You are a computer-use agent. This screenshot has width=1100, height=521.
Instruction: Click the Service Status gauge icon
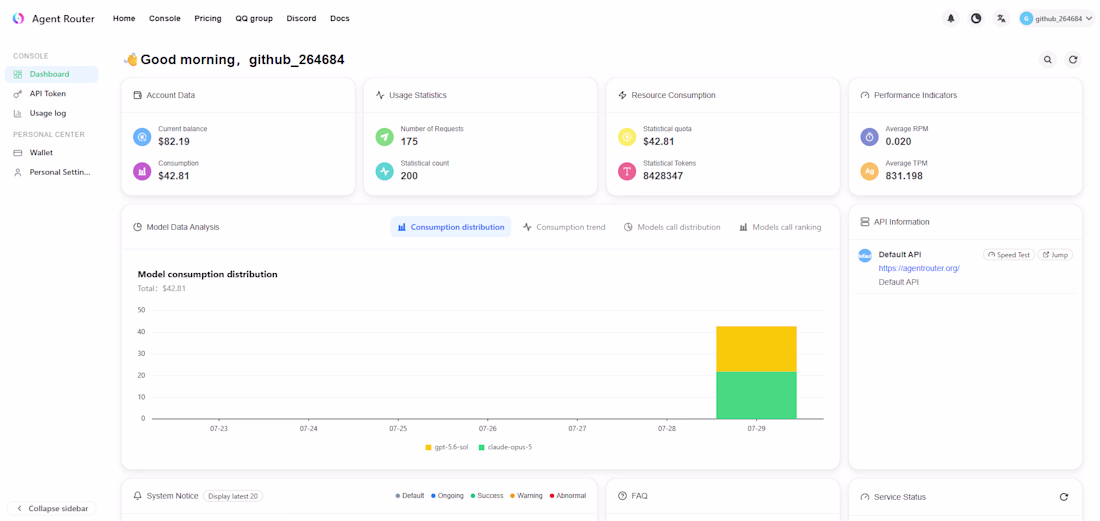point(865,496)
